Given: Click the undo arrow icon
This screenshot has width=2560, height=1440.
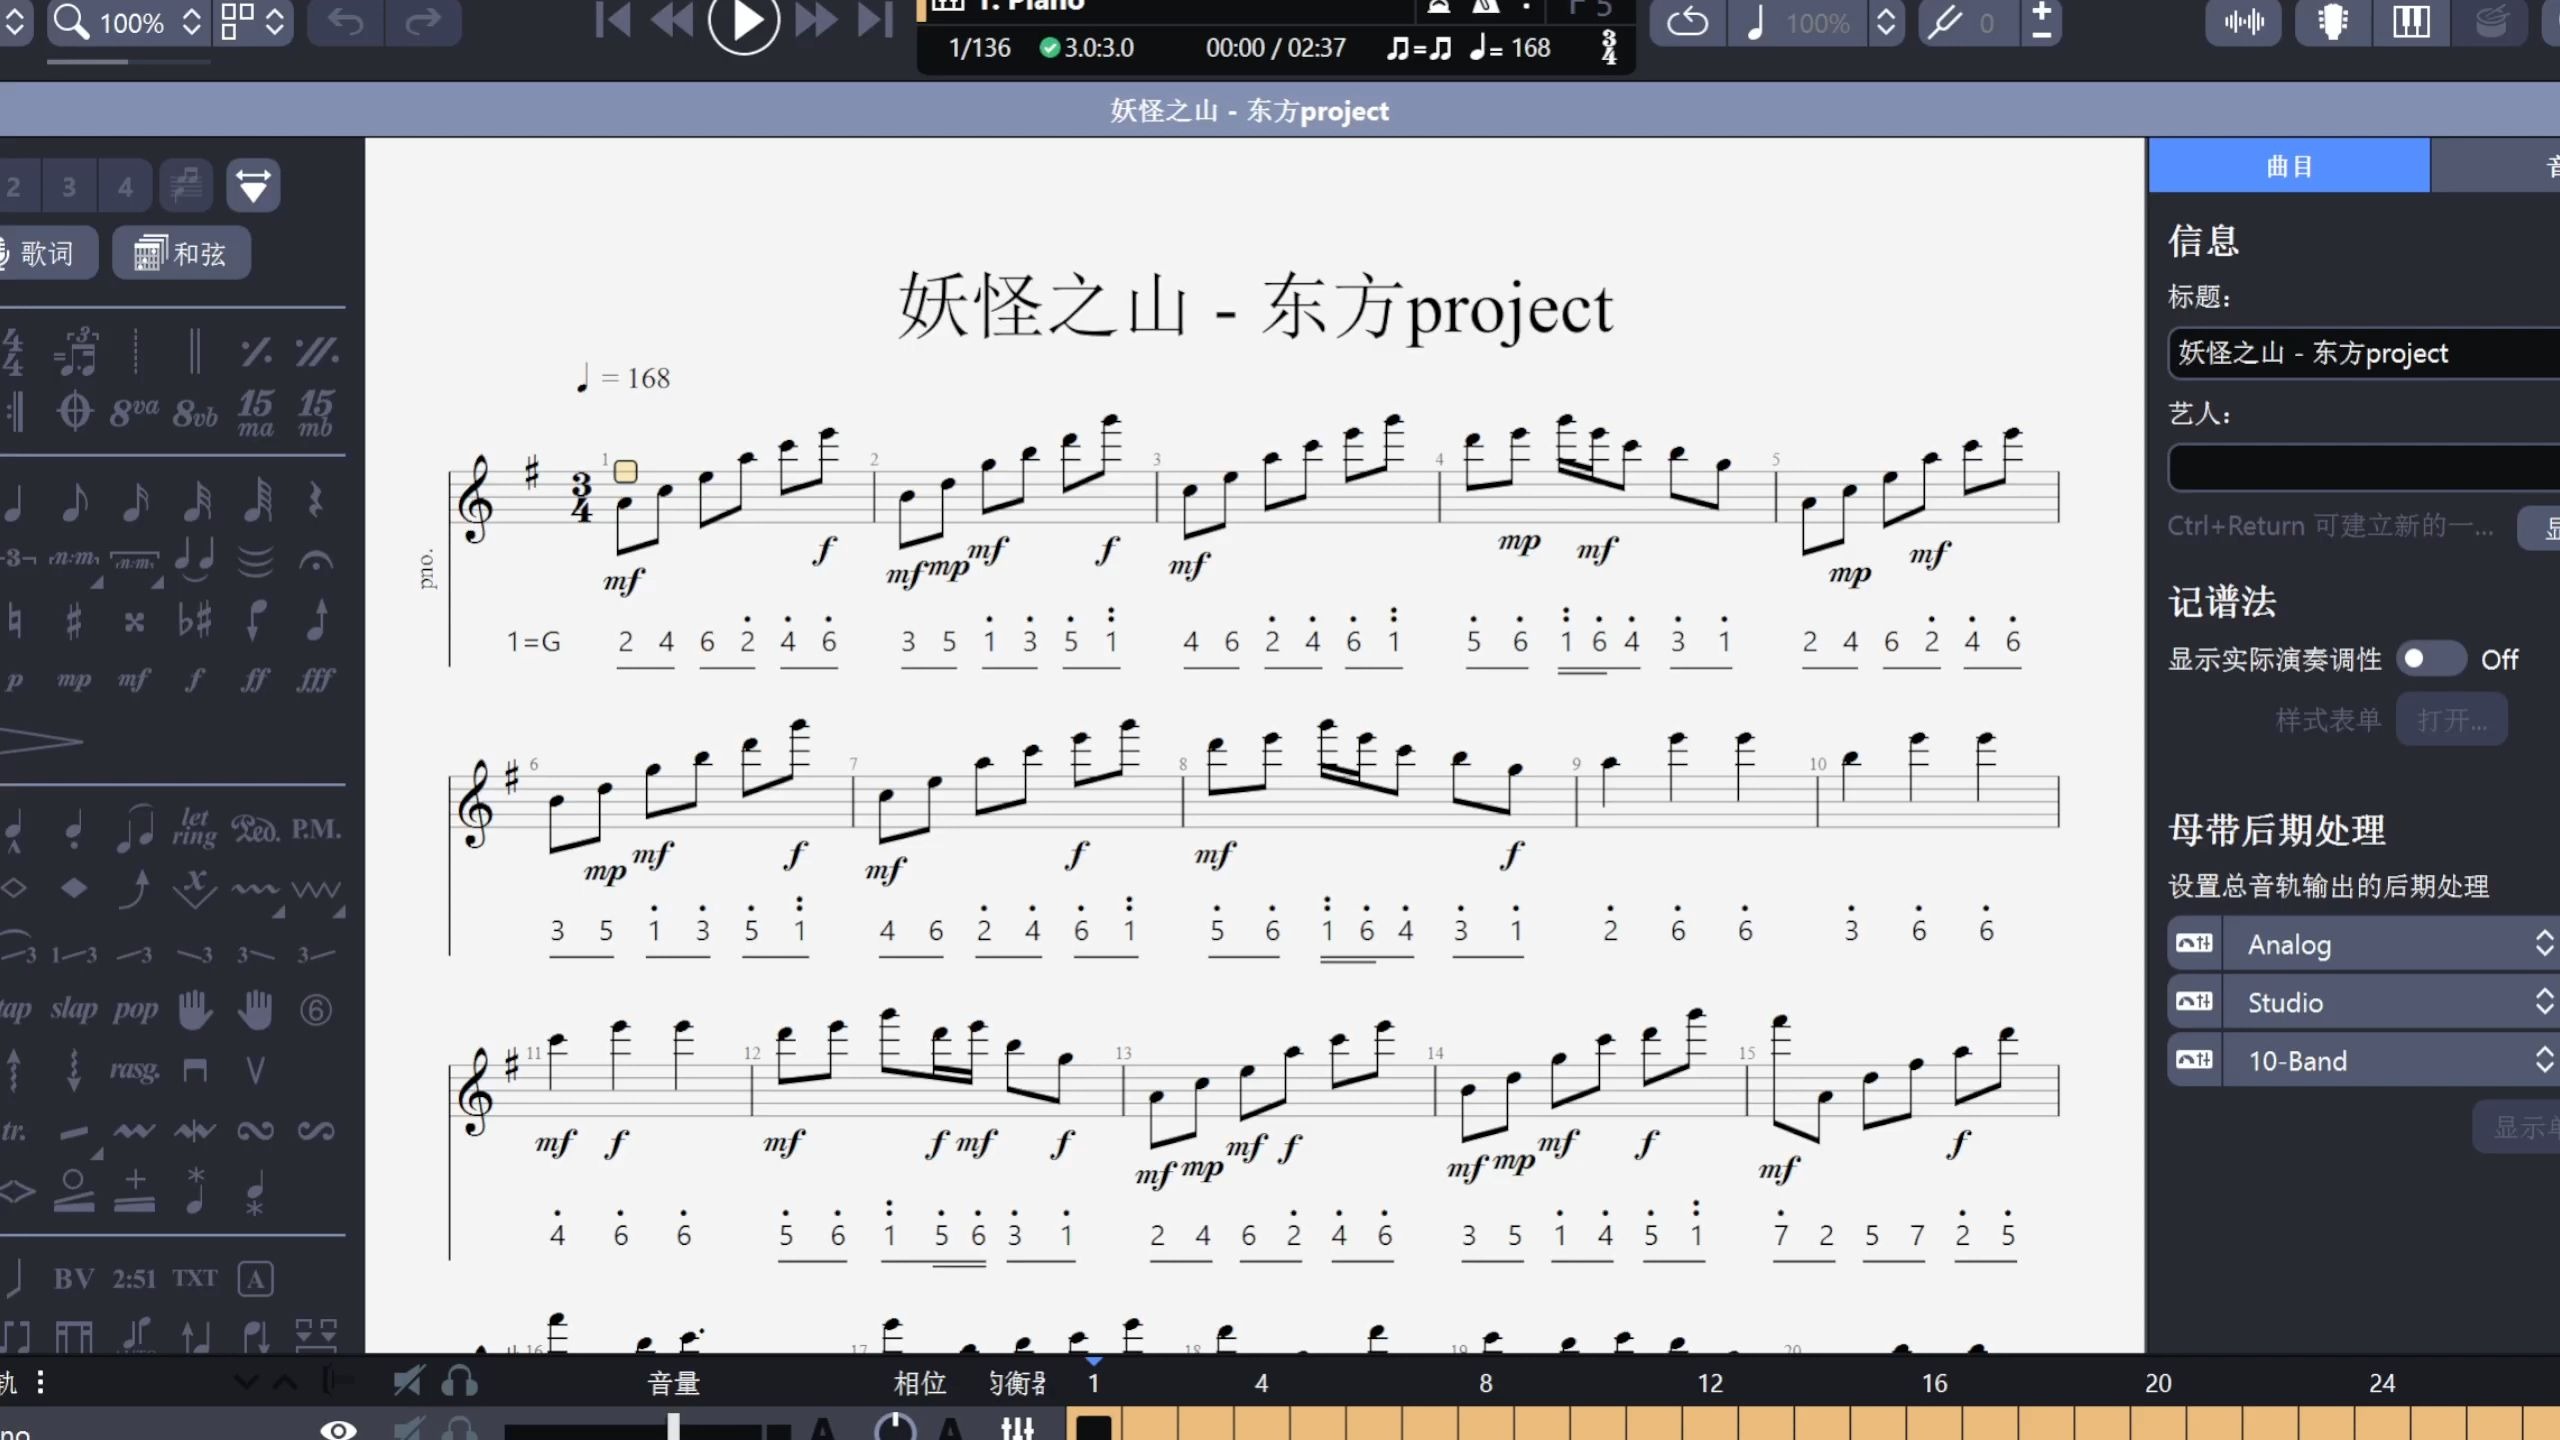Looking at the screenshot, I should click(x=346, y=22).
